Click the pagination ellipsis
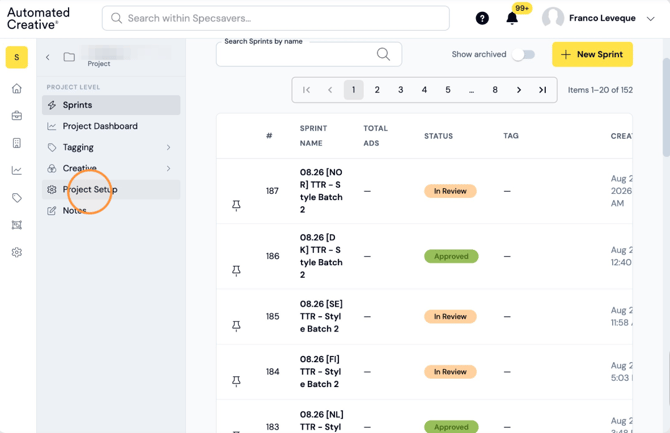 [471, 90]
